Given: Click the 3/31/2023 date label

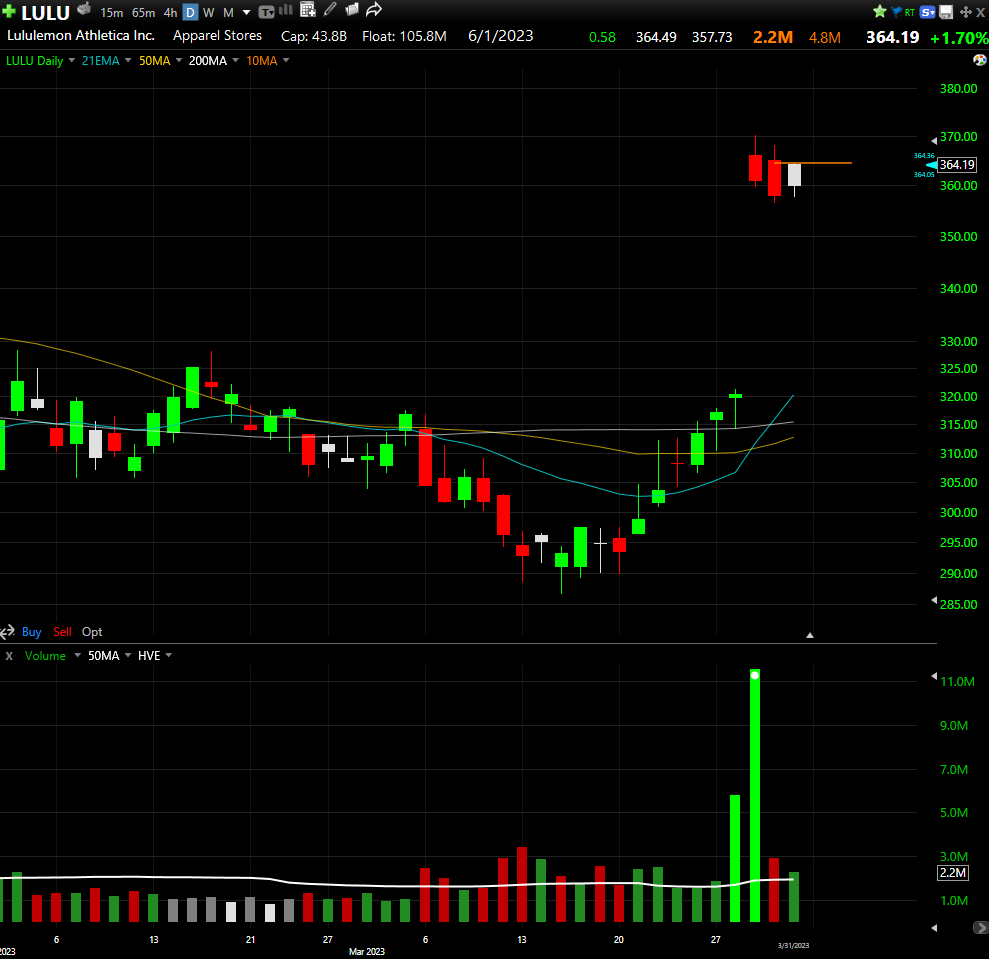Looking at the screenshot, I should click(x=793, y=945).
